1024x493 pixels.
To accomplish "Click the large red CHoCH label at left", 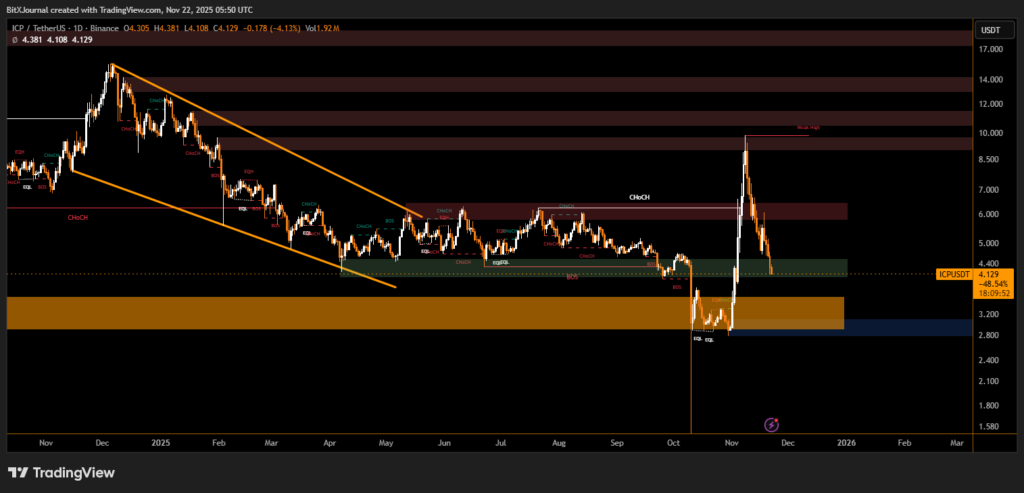I will (x=76, y=217).
